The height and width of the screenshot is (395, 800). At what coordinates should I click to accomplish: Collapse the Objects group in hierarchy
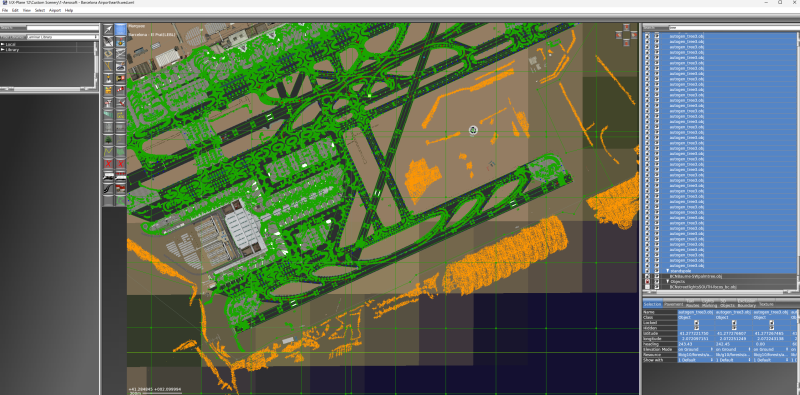pyautogui.click(x=667, y=282)
